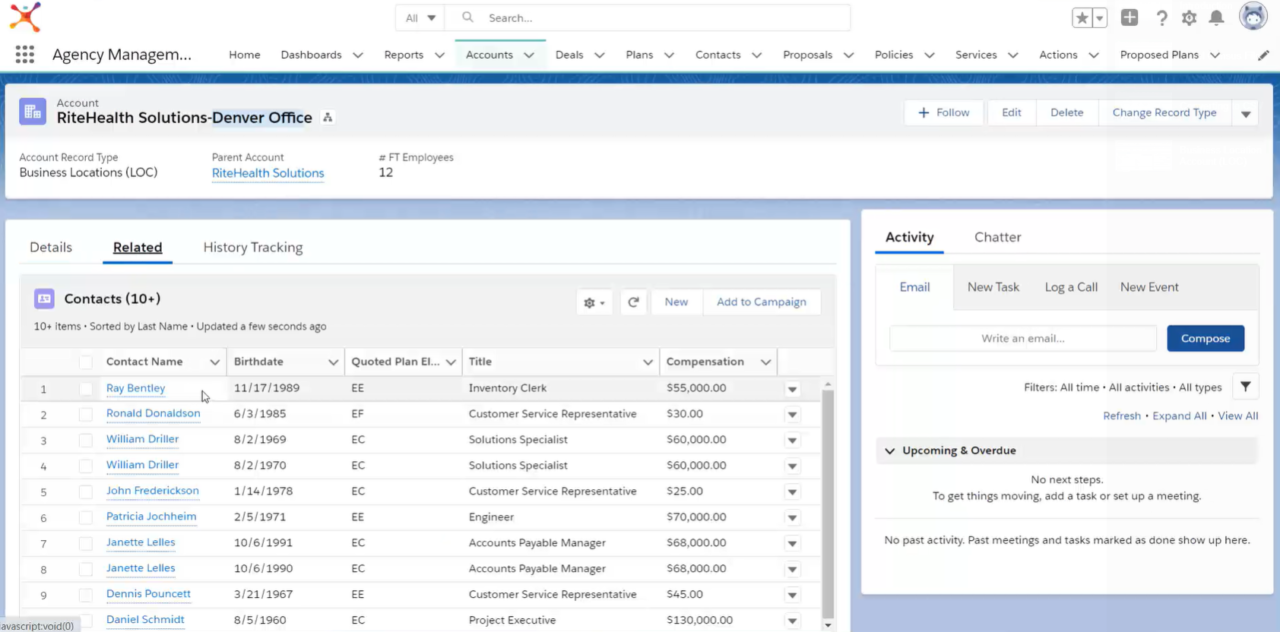Screen dimensions: 1280x632
Task: Click the Compose button
Action: coord(1205,338)
